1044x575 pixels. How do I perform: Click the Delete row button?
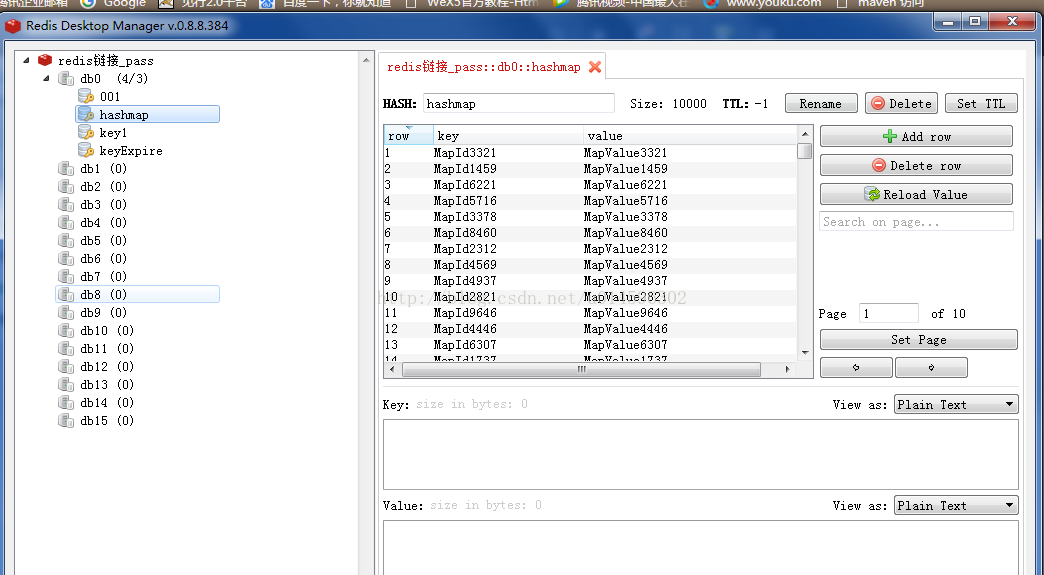point(916,166)
